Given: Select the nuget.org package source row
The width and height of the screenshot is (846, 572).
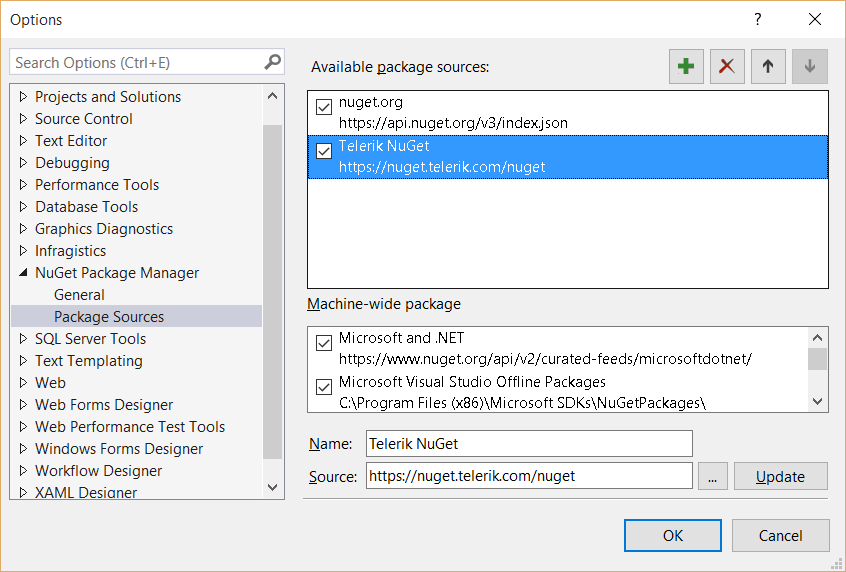Looking at the screenshot, I should pyautogui.click(x=568, y=113).
